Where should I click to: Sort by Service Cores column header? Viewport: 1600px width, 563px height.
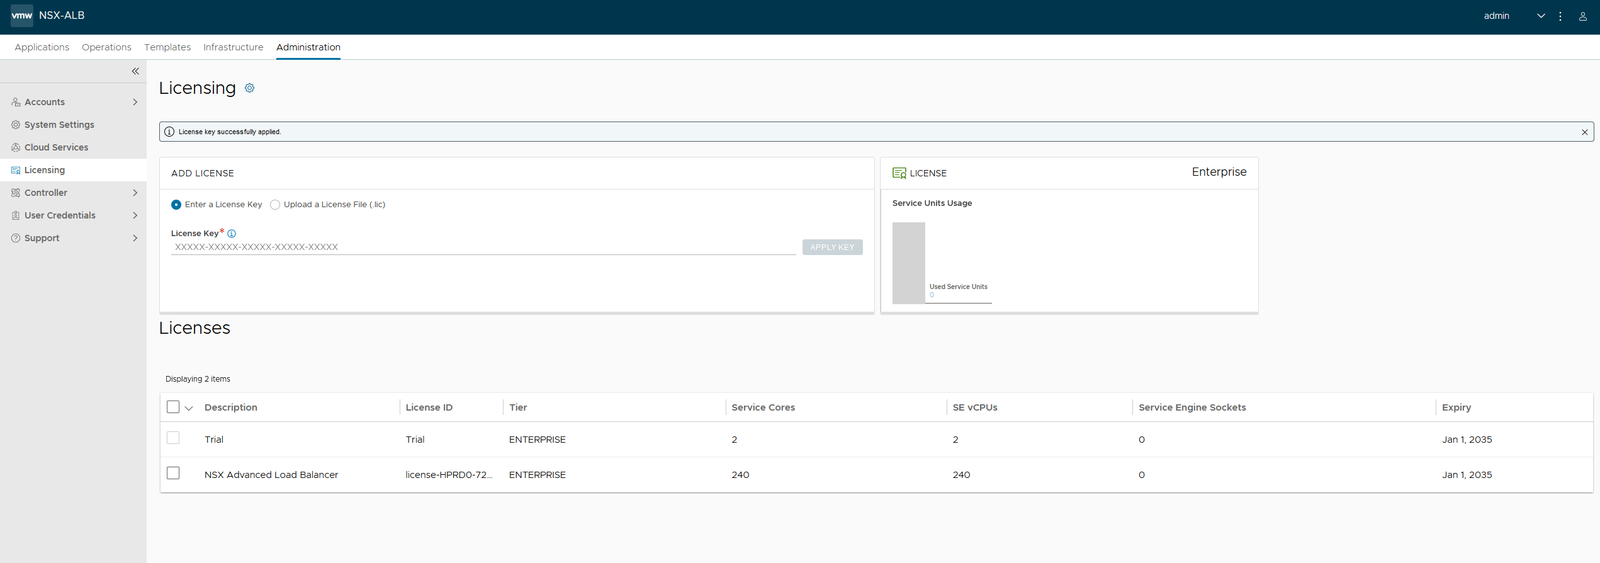[x=763, y=407]
